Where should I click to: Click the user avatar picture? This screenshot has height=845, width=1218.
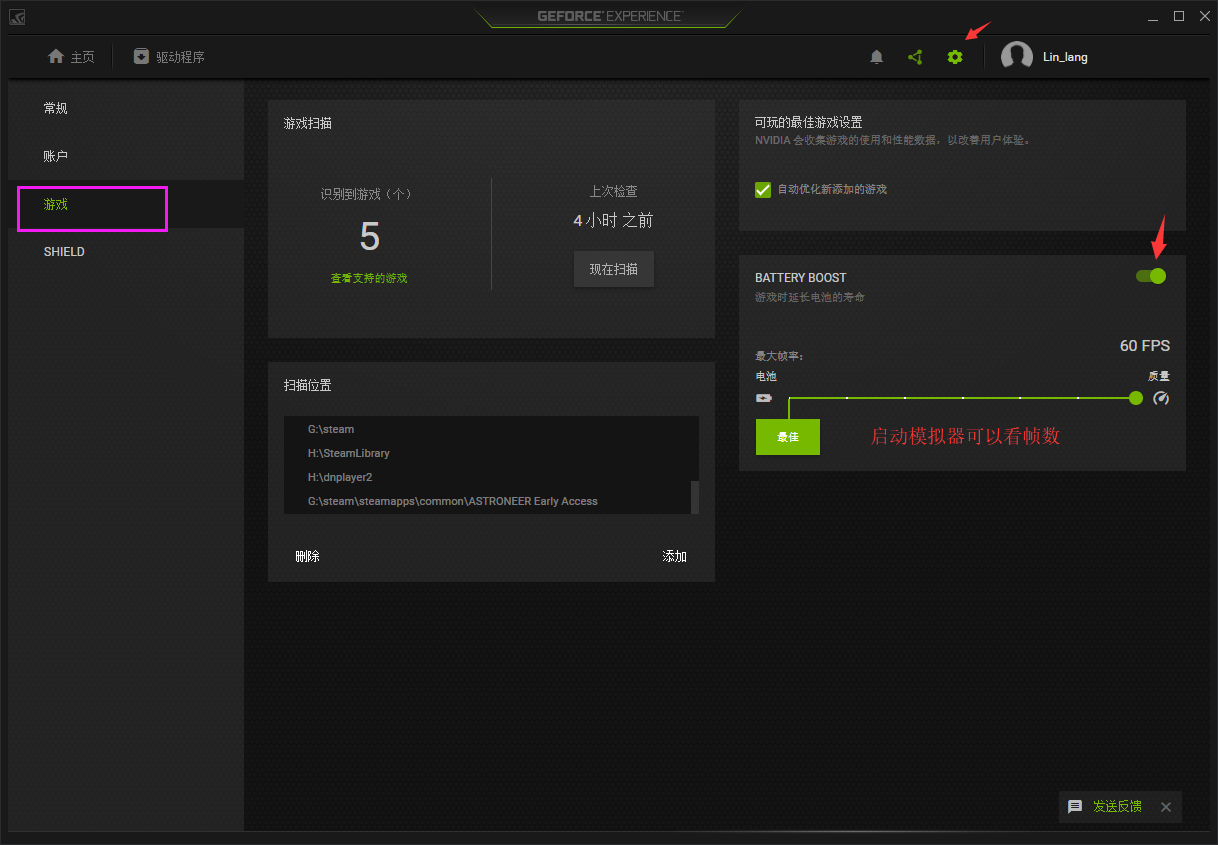click(x=1017, y=57)
